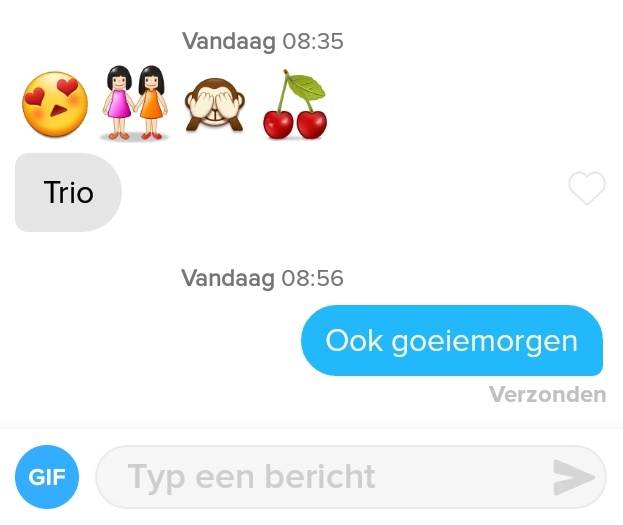Open the GIF picker
Image resolution: width=623 pixels, height=525 pixels.
pos(47,477)
